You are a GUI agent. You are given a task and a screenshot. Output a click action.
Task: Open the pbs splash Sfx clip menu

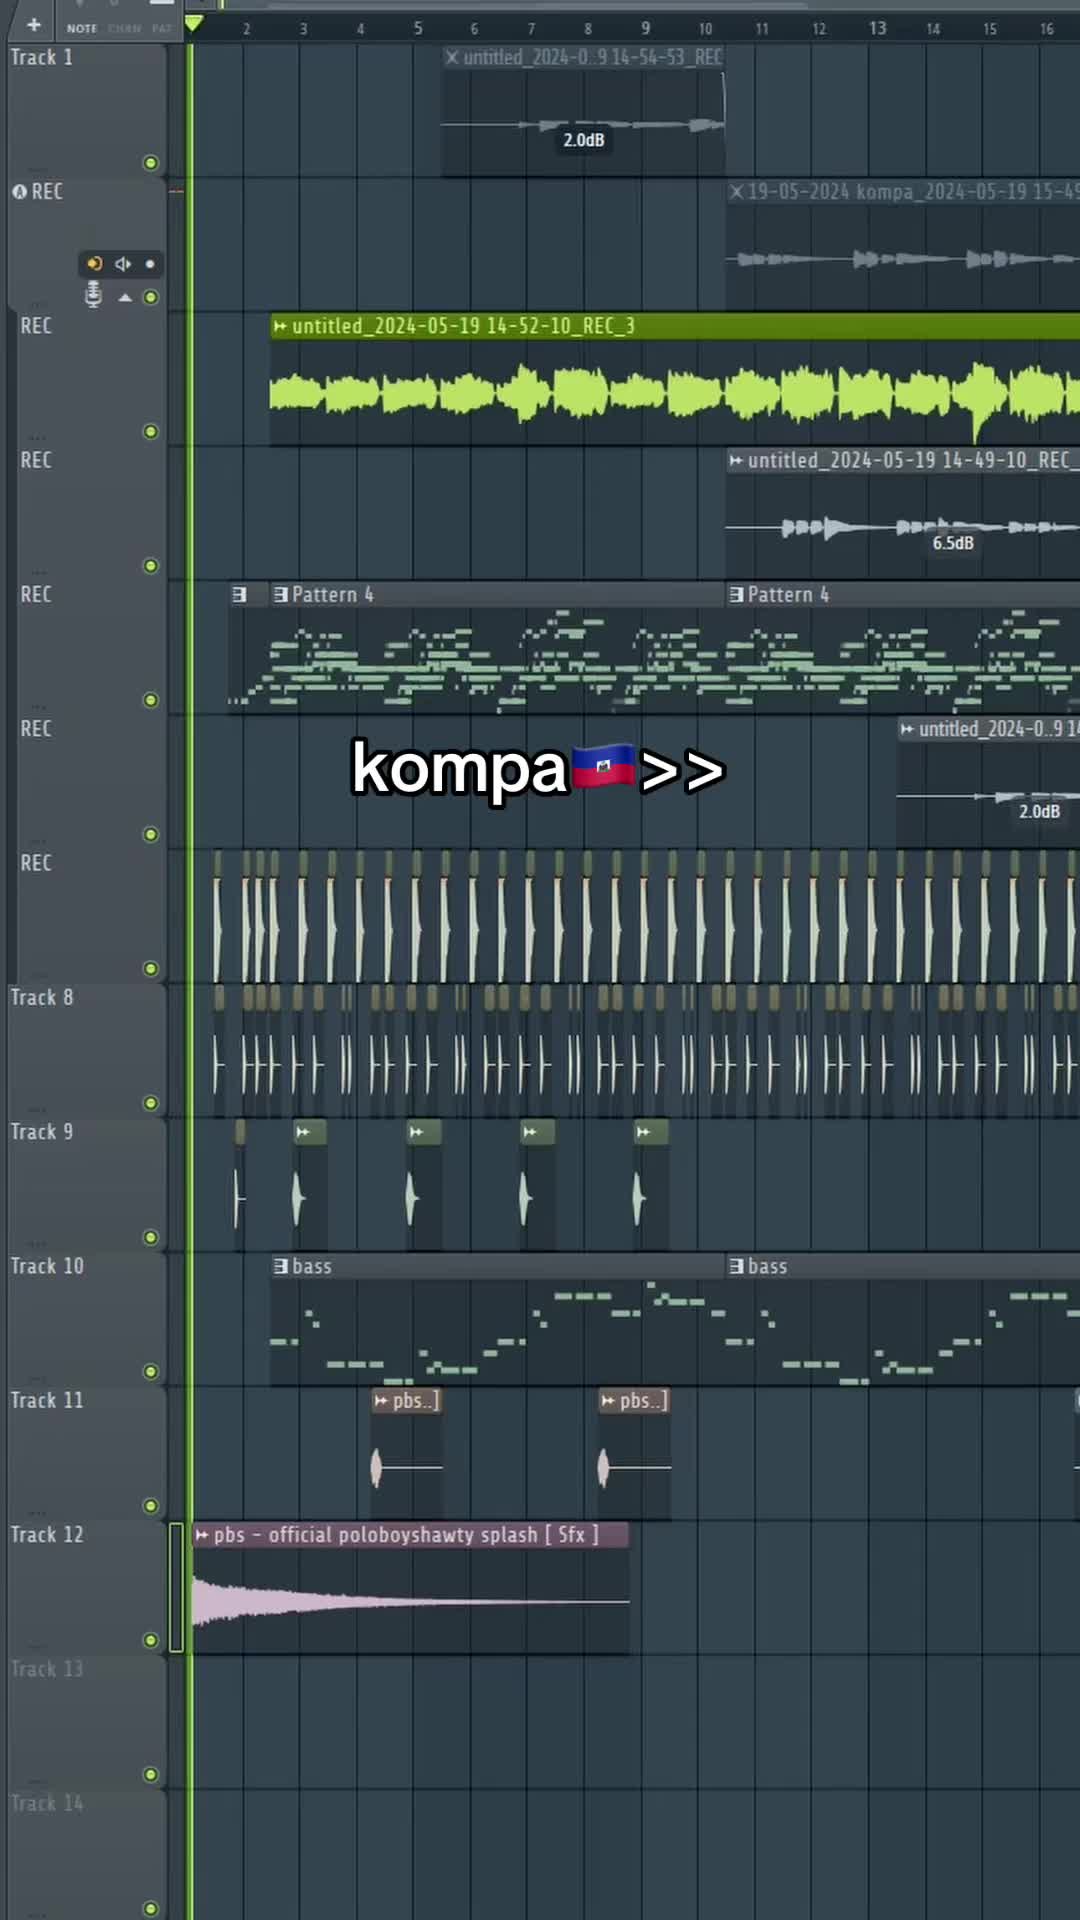click(x=203, y=1535)
